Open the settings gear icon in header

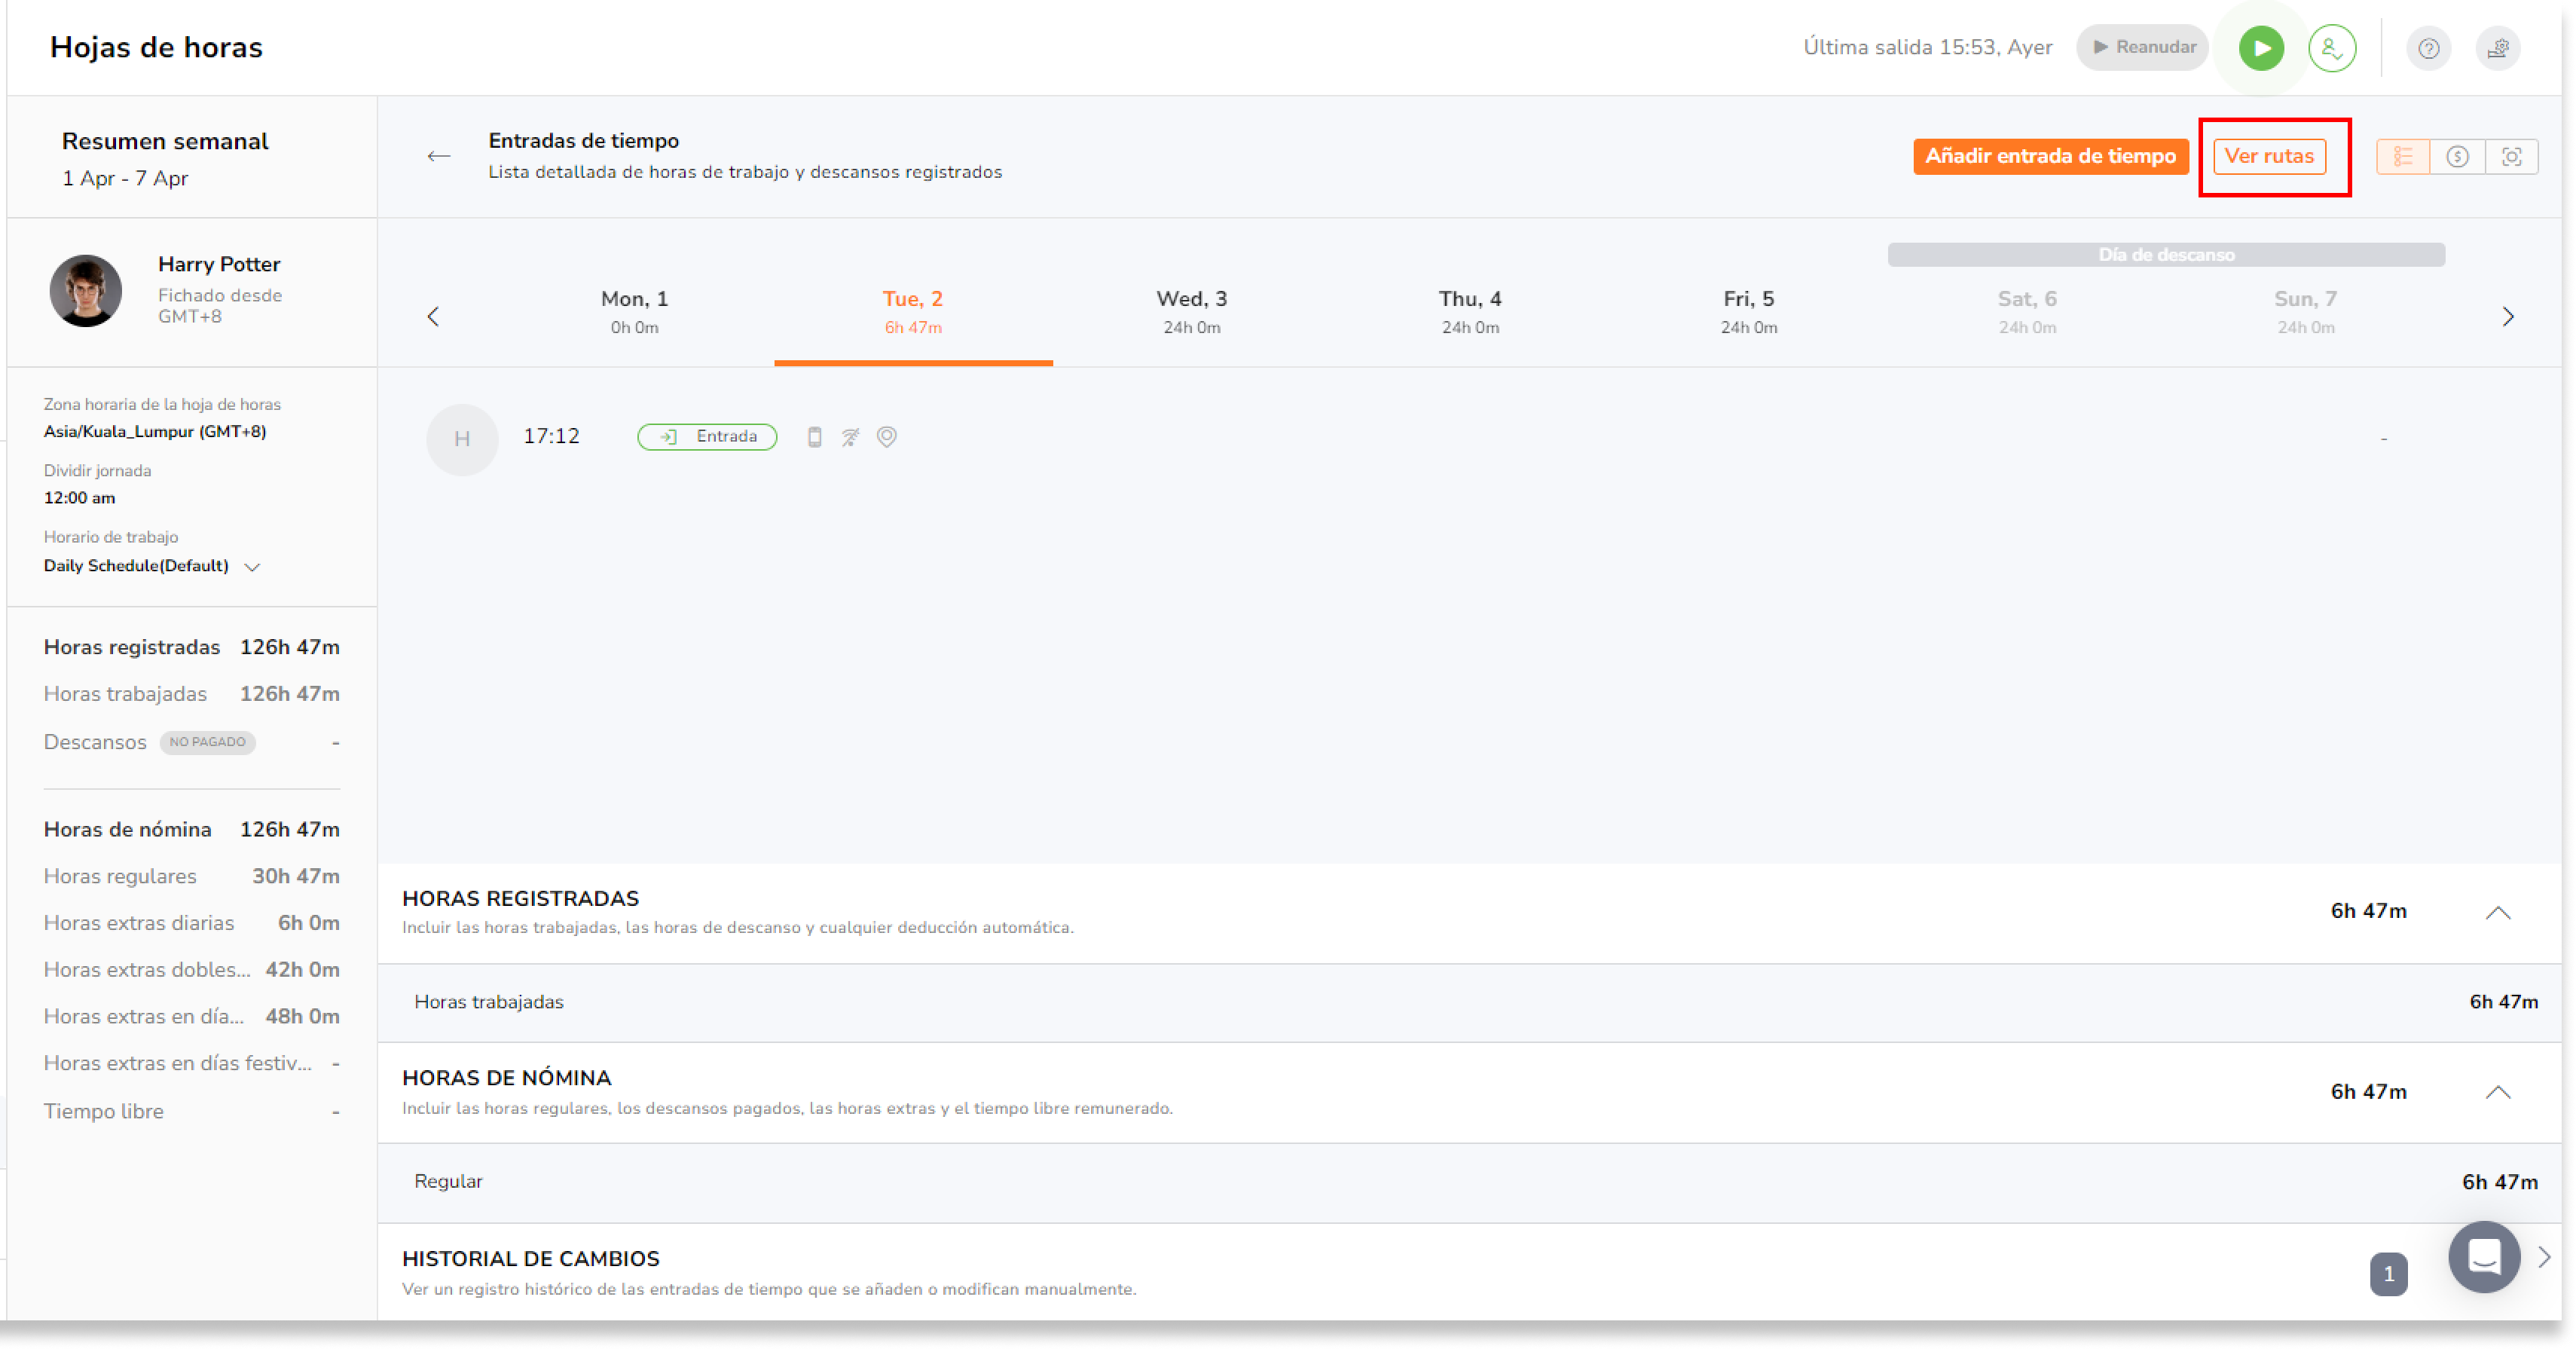point(2497,48)
